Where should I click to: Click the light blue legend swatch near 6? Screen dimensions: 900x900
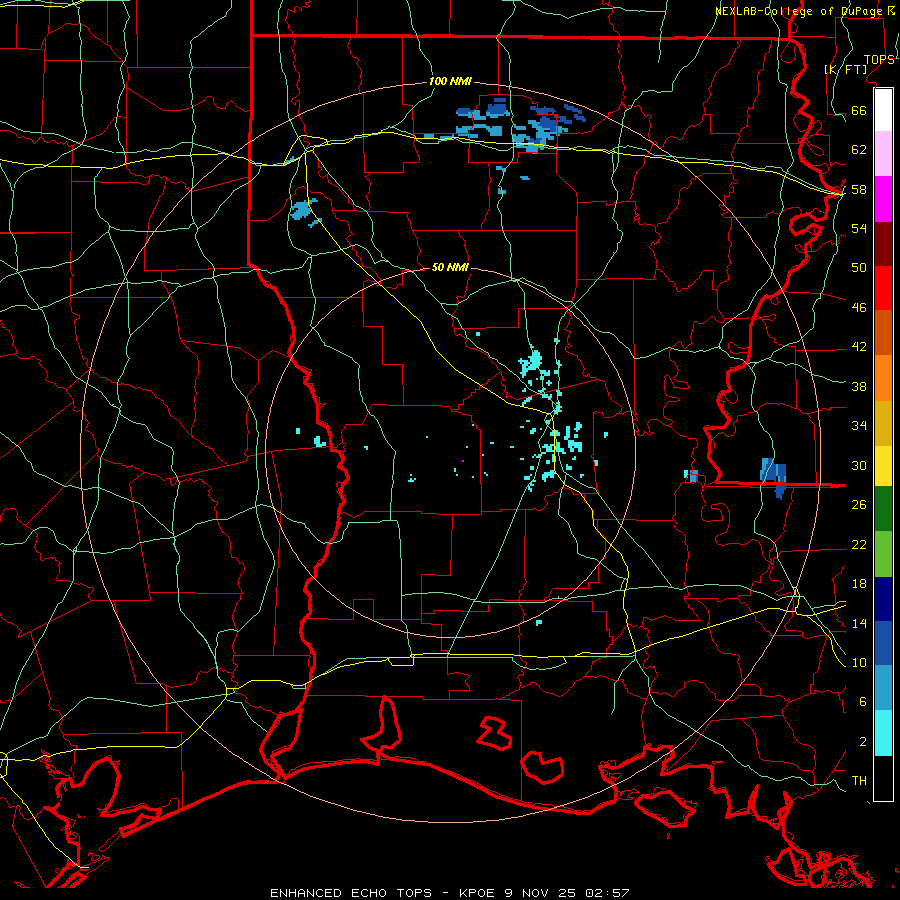tap(883, 688)
